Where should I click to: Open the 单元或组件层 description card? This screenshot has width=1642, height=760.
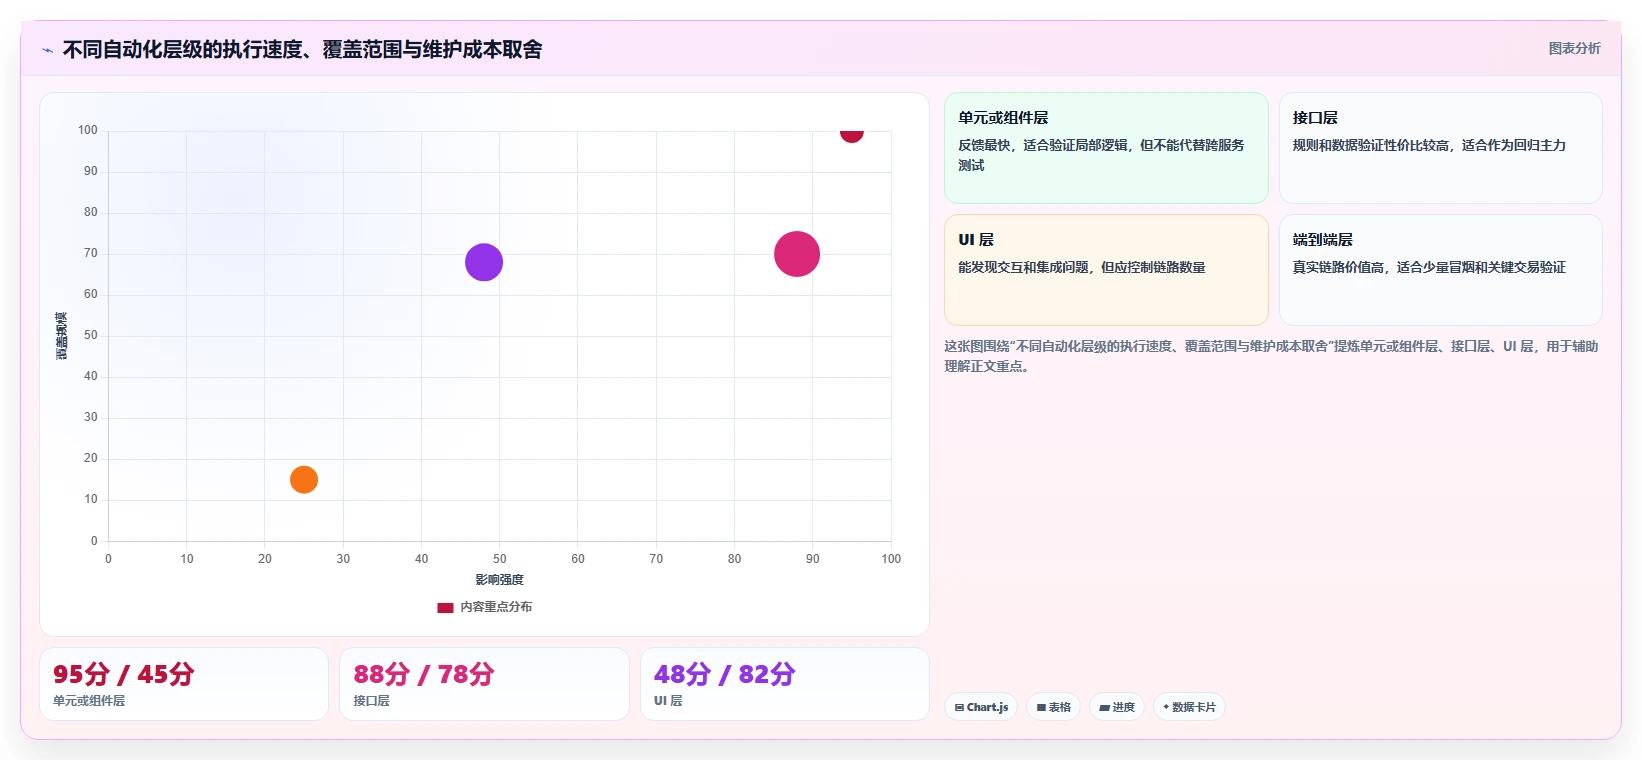[1106, 148]
